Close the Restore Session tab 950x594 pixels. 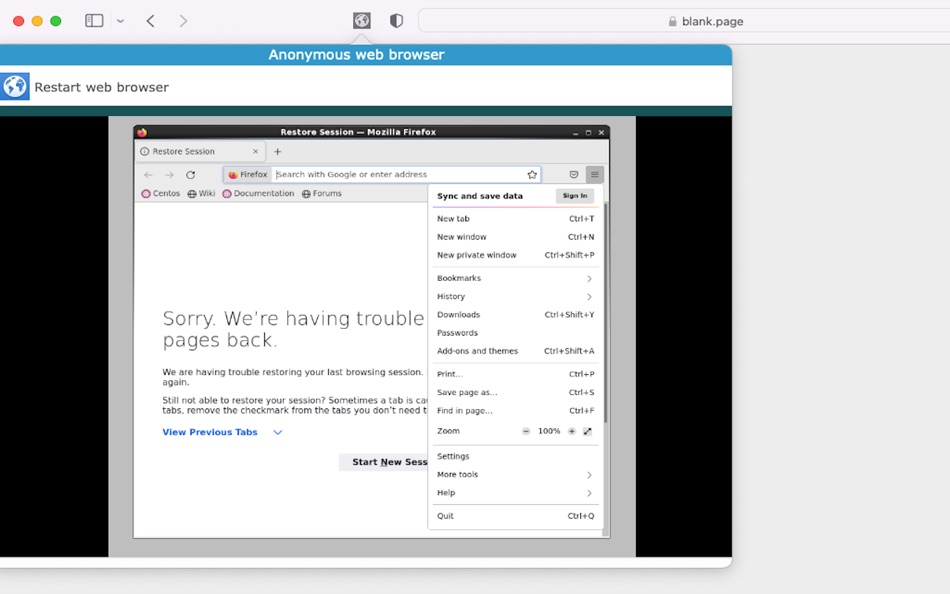coord(255,152)
